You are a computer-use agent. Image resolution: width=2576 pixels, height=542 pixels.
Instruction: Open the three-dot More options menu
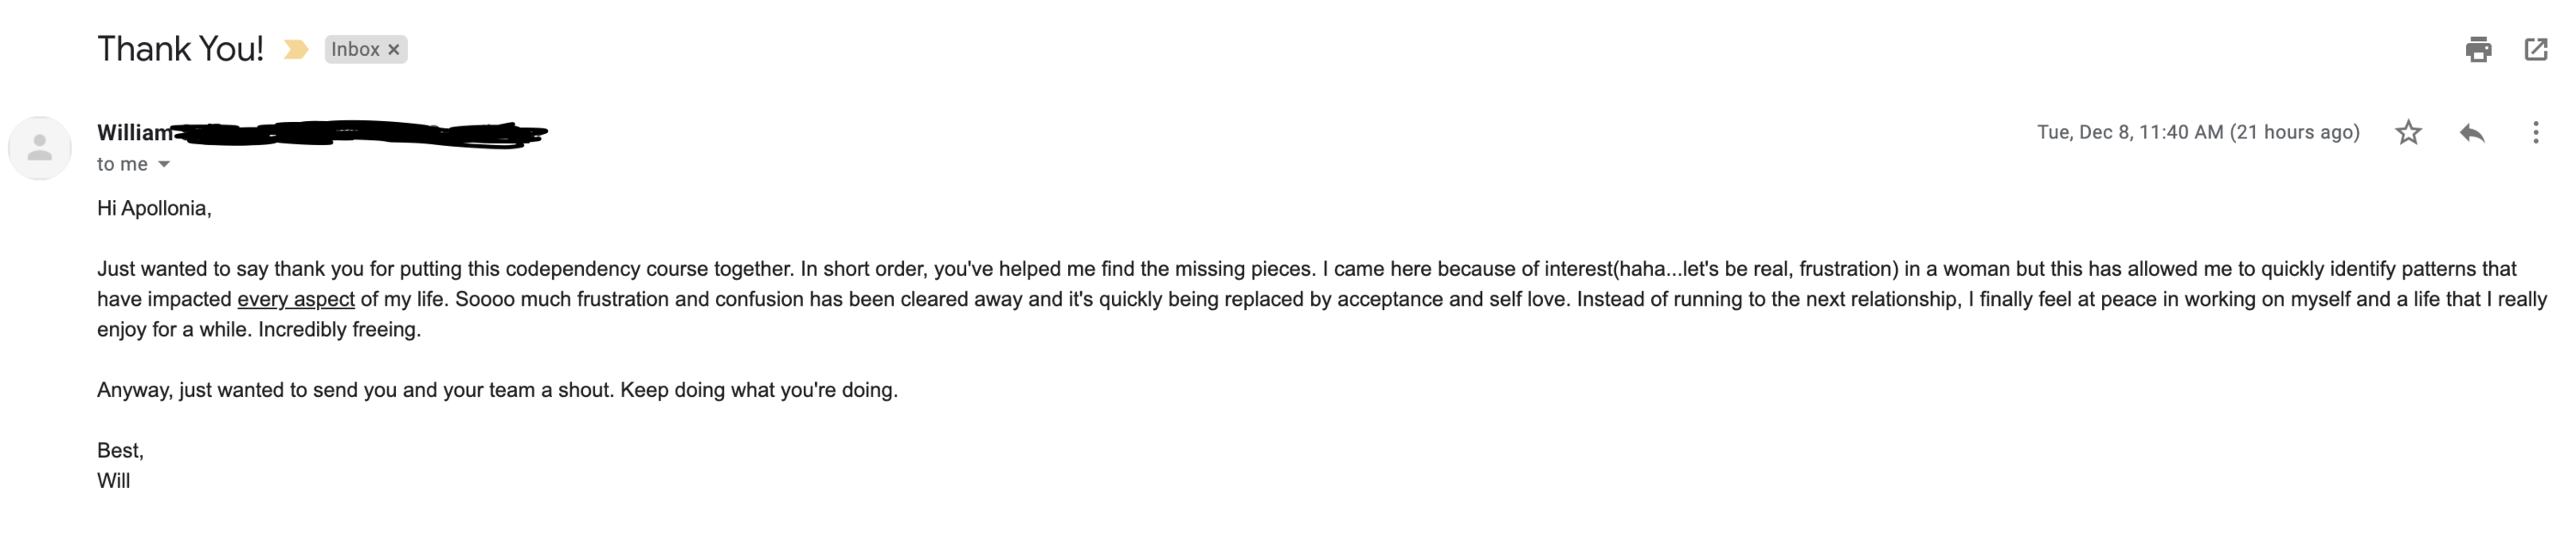2535,132
